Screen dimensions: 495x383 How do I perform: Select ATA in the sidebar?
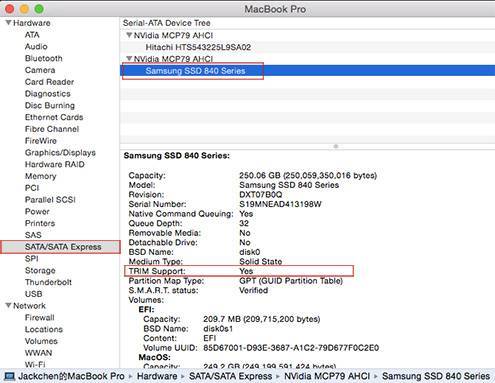(32, 35)
